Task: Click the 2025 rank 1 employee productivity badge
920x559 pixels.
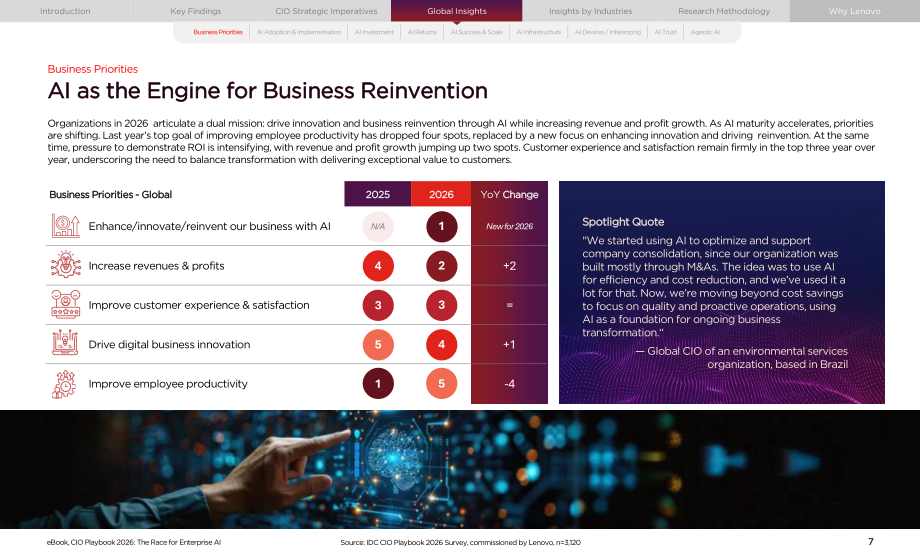Action: (x=378, y=384)
